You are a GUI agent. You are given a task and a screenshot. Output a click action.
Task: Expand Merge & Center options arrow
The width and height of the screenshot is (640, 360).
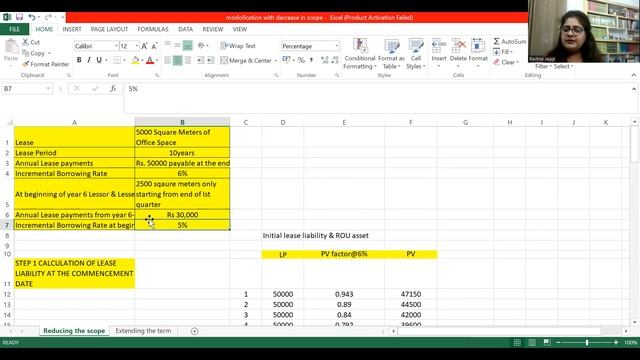point(276,60)
